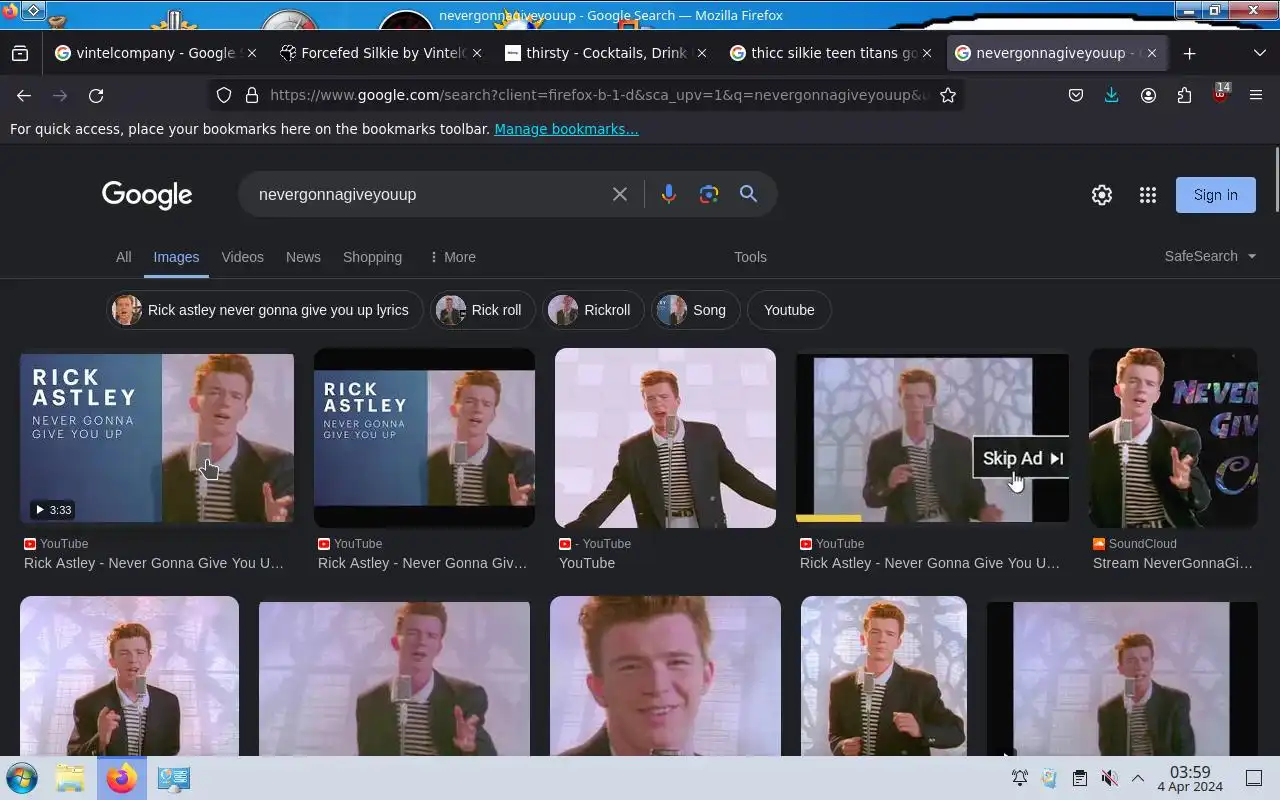Open the Rick Astley thumbnail with 3:33 duration

(x=157, y=437)
